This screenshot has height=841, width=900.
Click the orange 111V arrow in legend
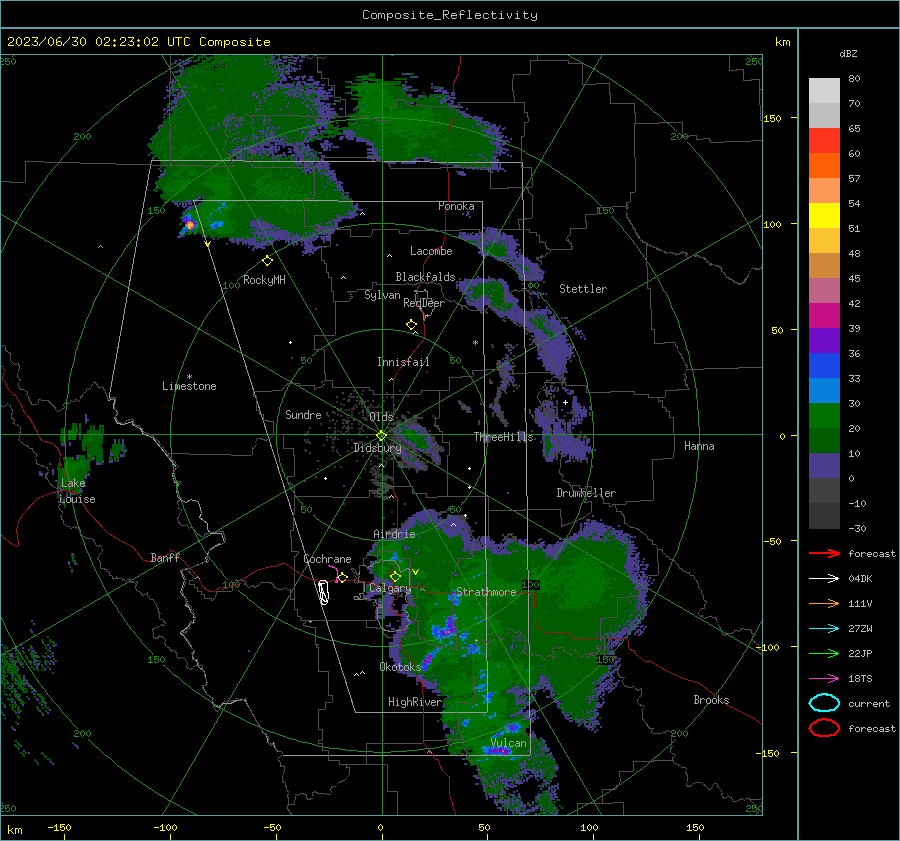tap(824, 603)
